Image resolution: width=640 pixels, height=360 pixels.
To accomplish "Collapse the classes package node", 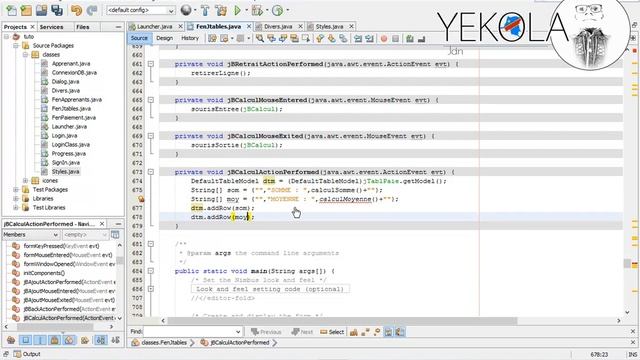I will 25,54.
